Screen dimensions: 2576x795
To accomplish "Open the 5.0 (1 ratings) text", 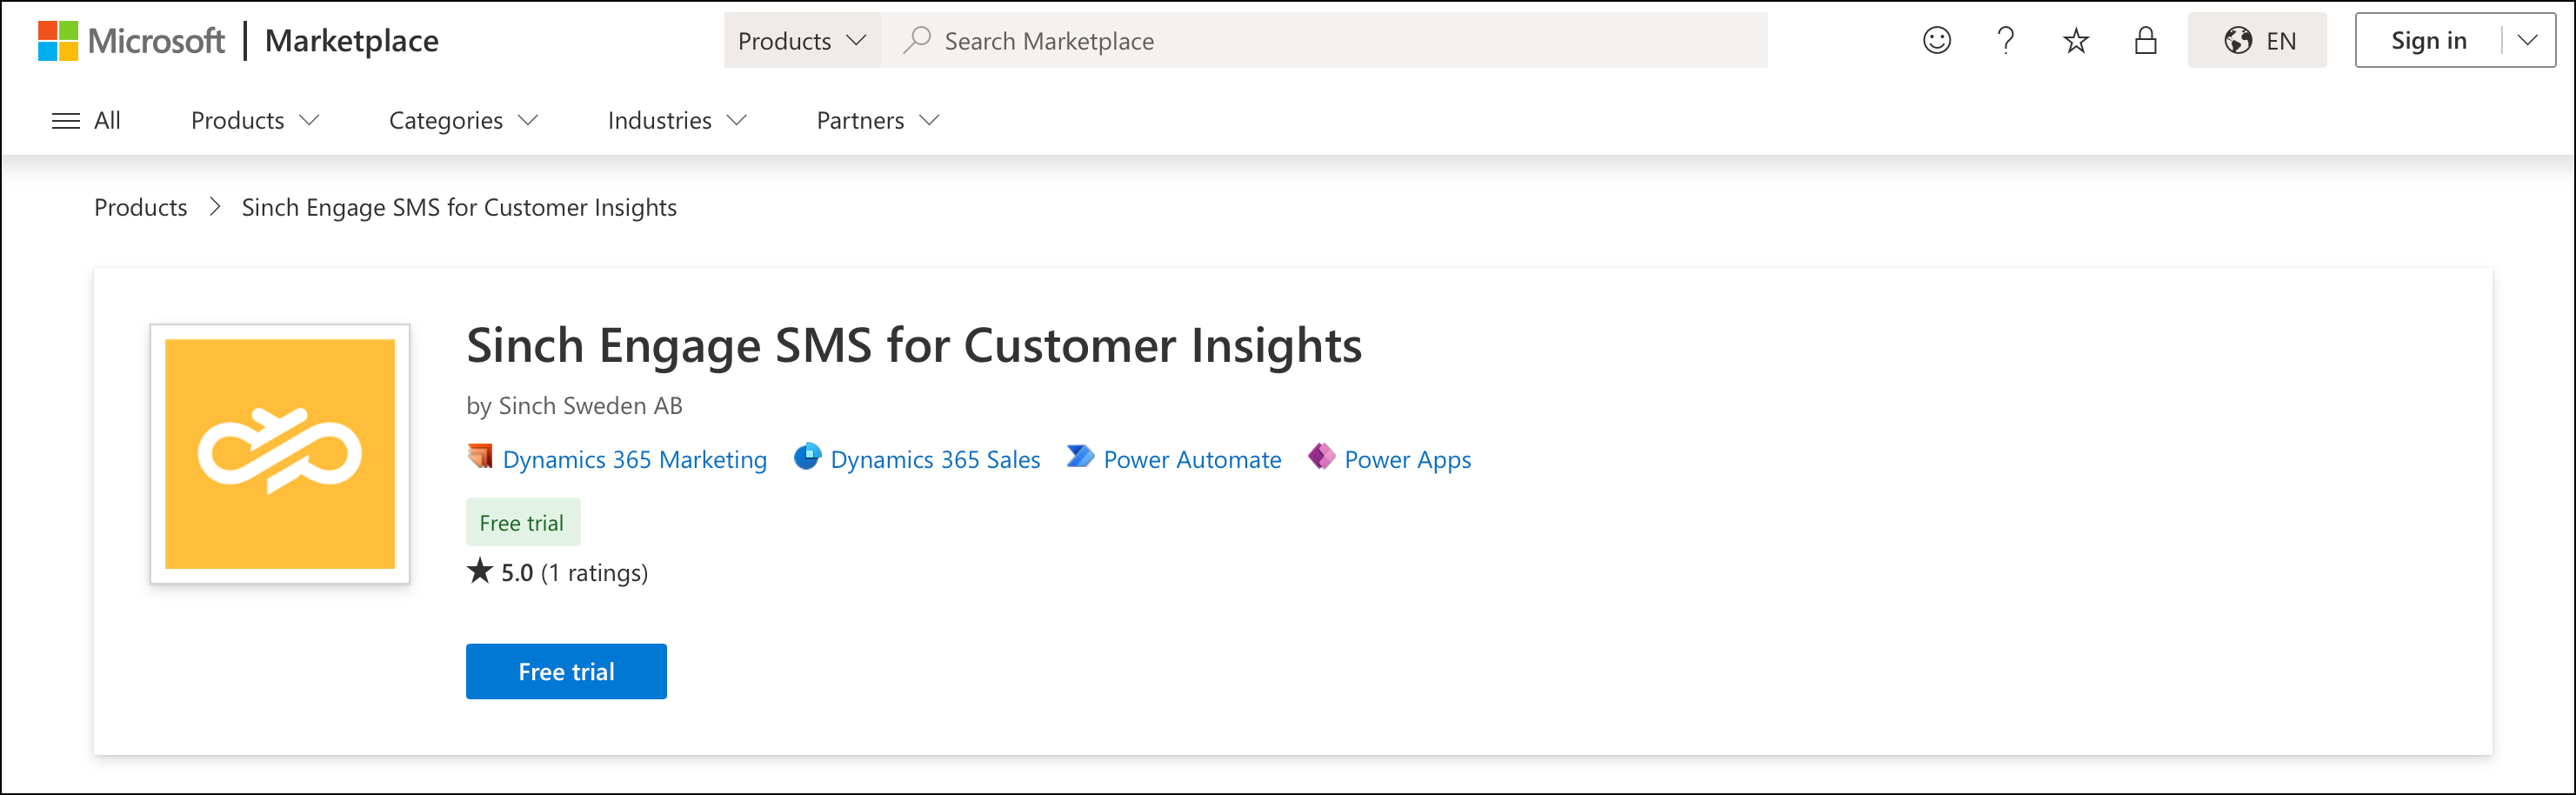I will tap(574, 573).
